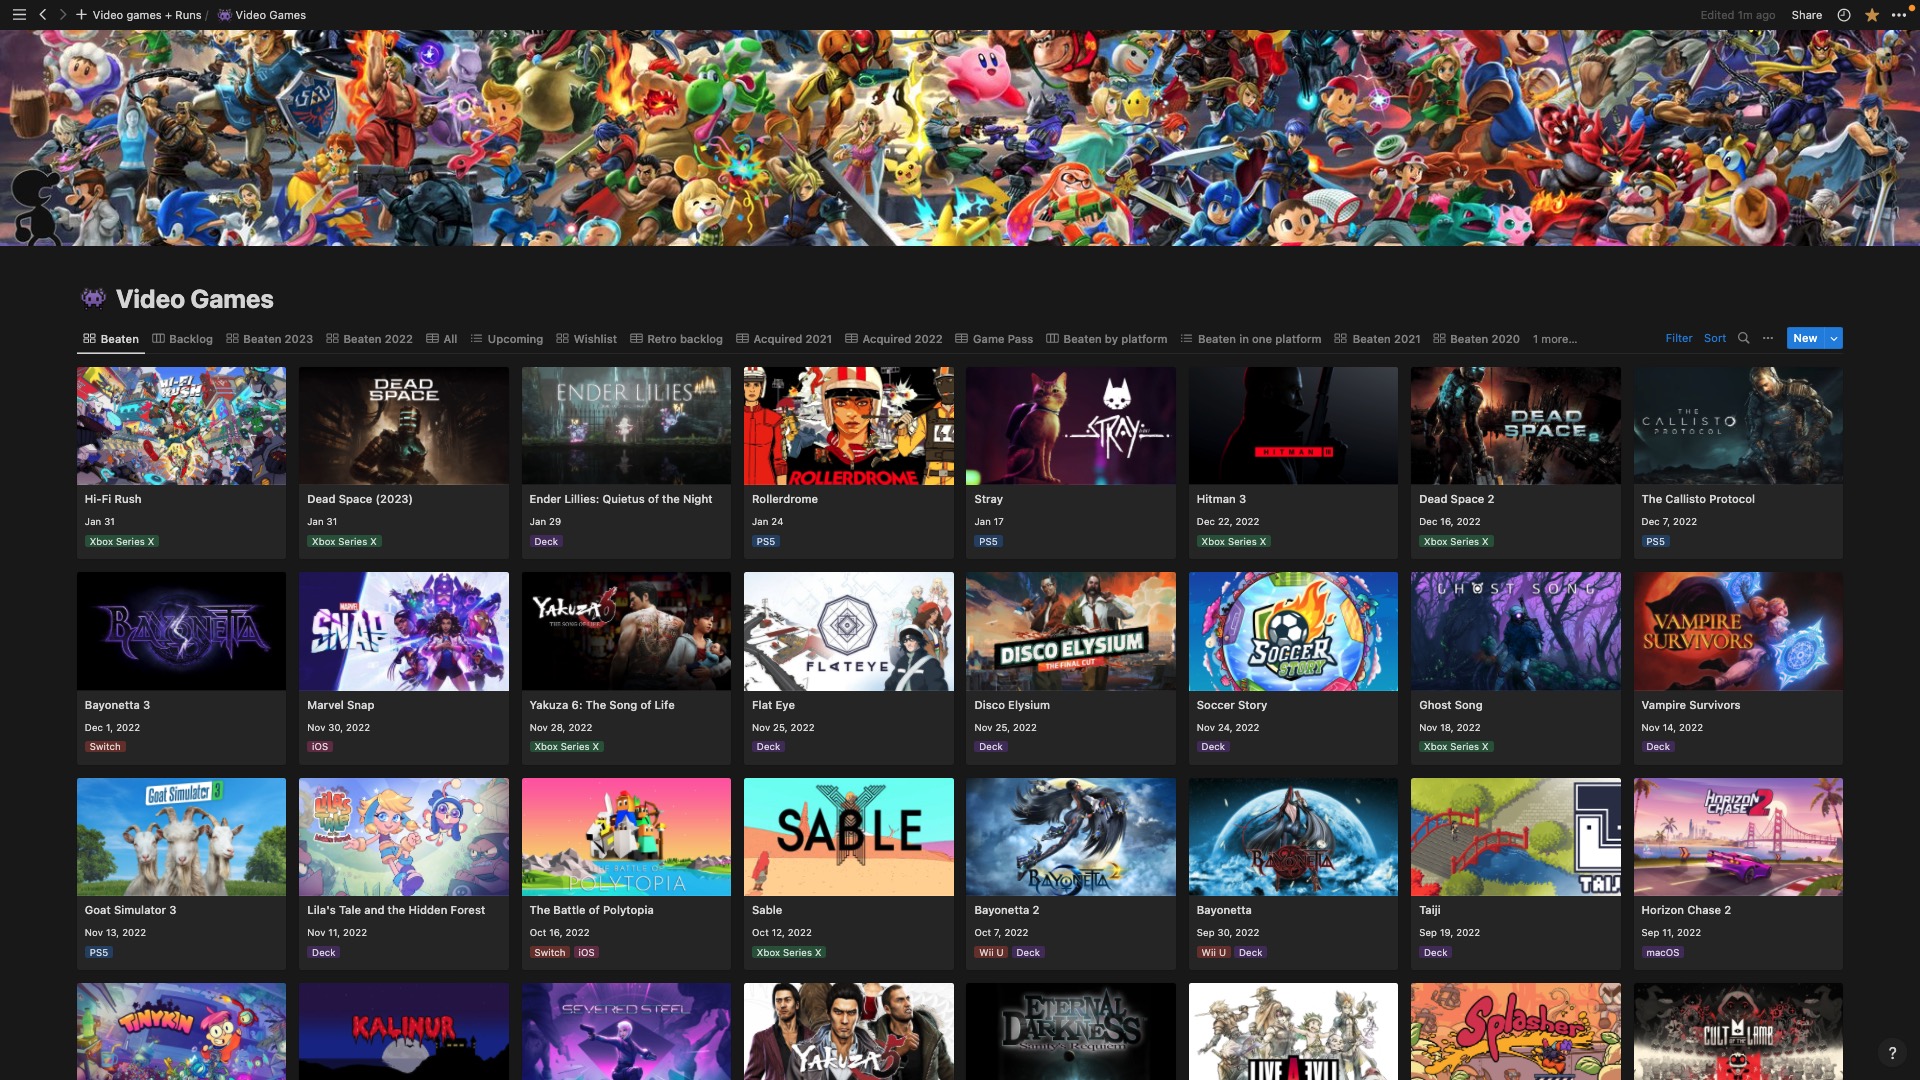
Task: Switch to the Acquired 2021 tab
Action: (784, 339)
